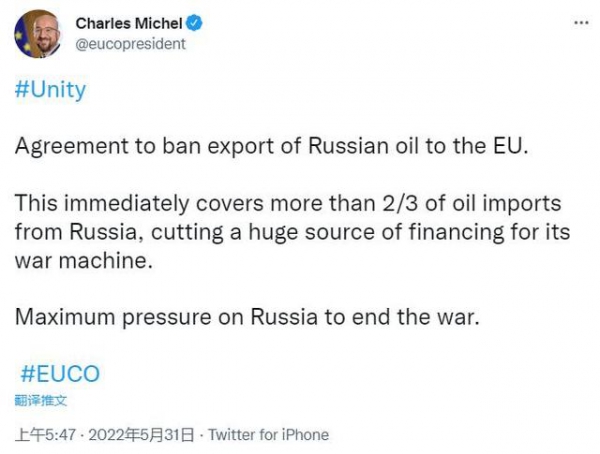The width and height of the screenshot is (600, 454).
Task: Open the @eucopresident handle link
Action: 129,44
